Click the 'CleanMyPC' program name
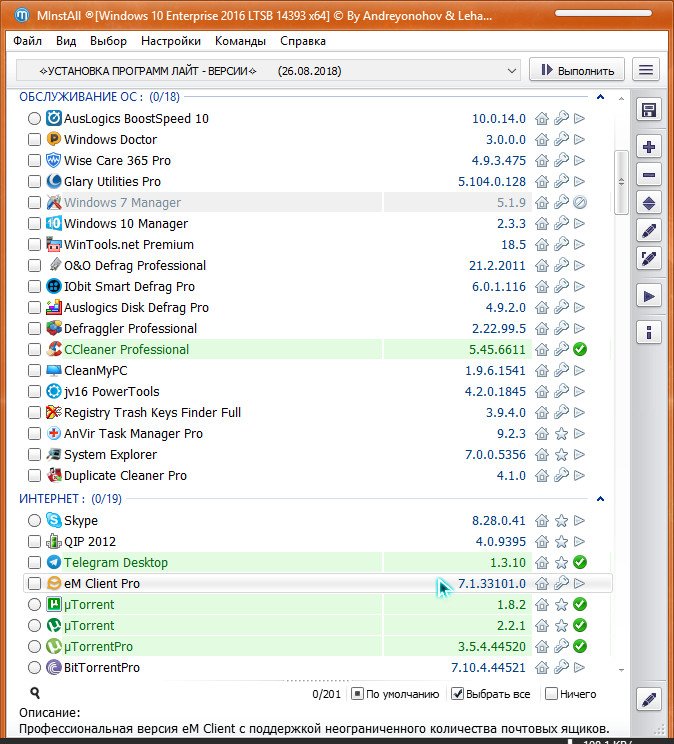The image size is (674, 744). click(95, 371)
